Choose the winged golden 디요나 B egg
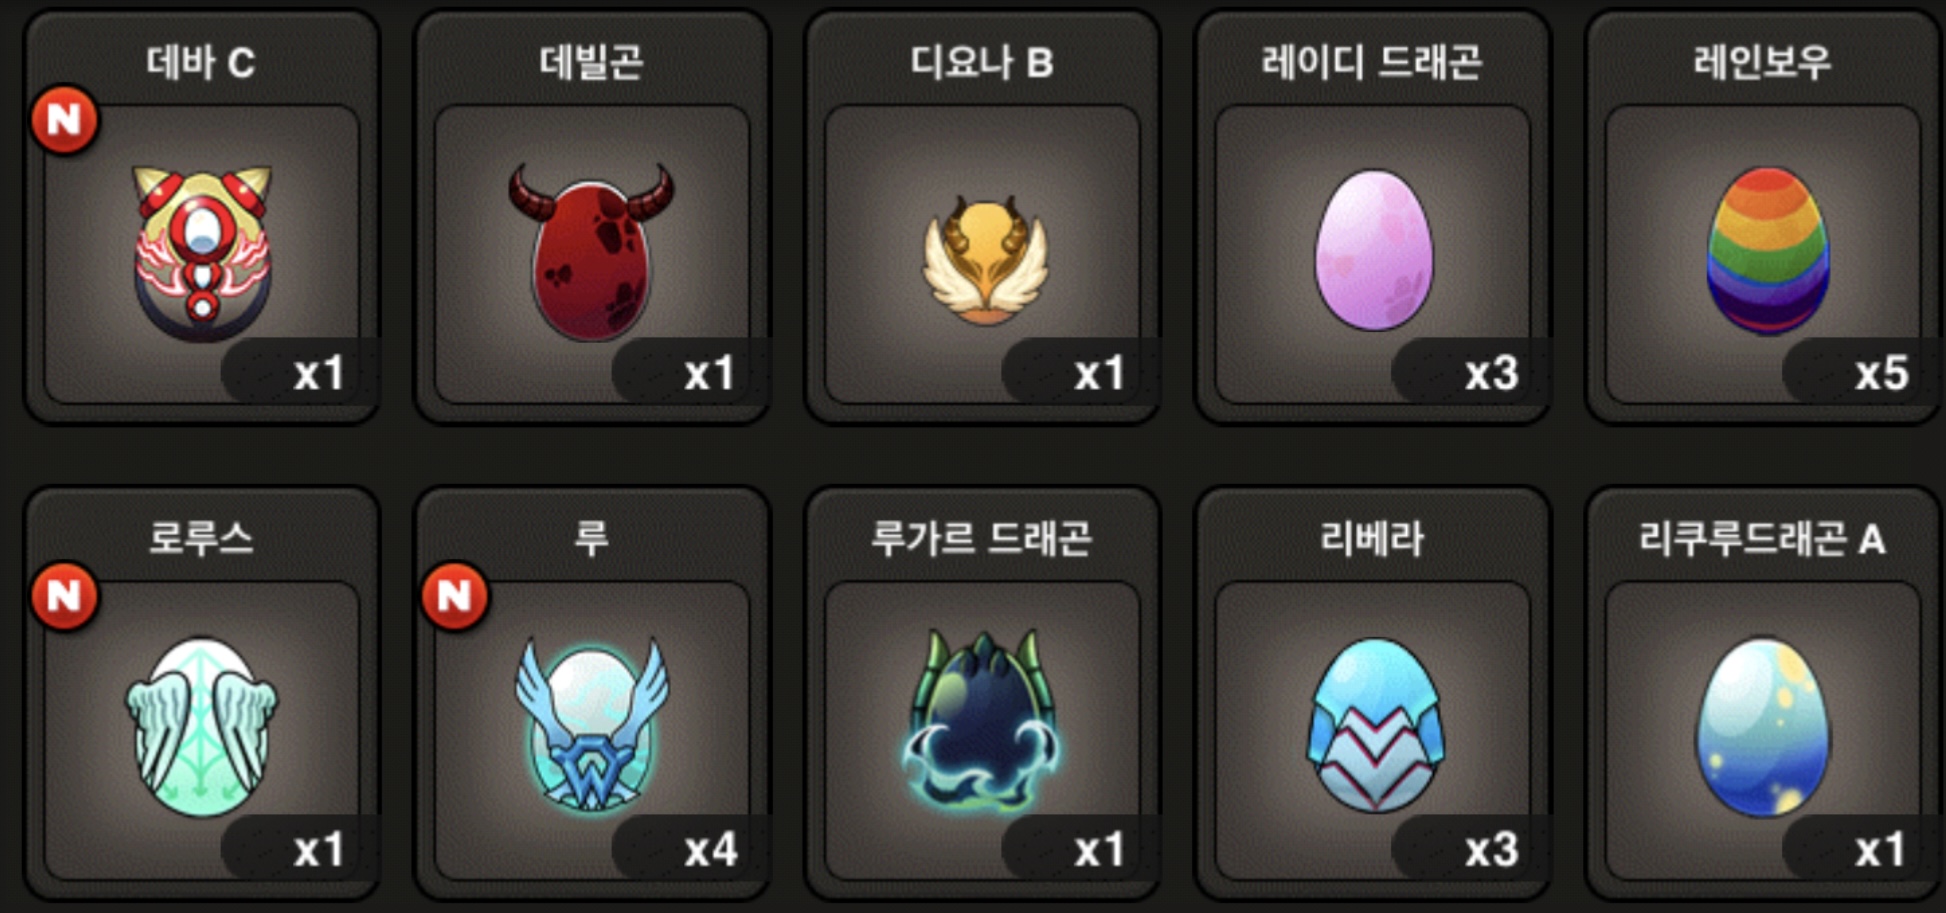The height and width of the screenshot is (913, 1946). [984, 260]
